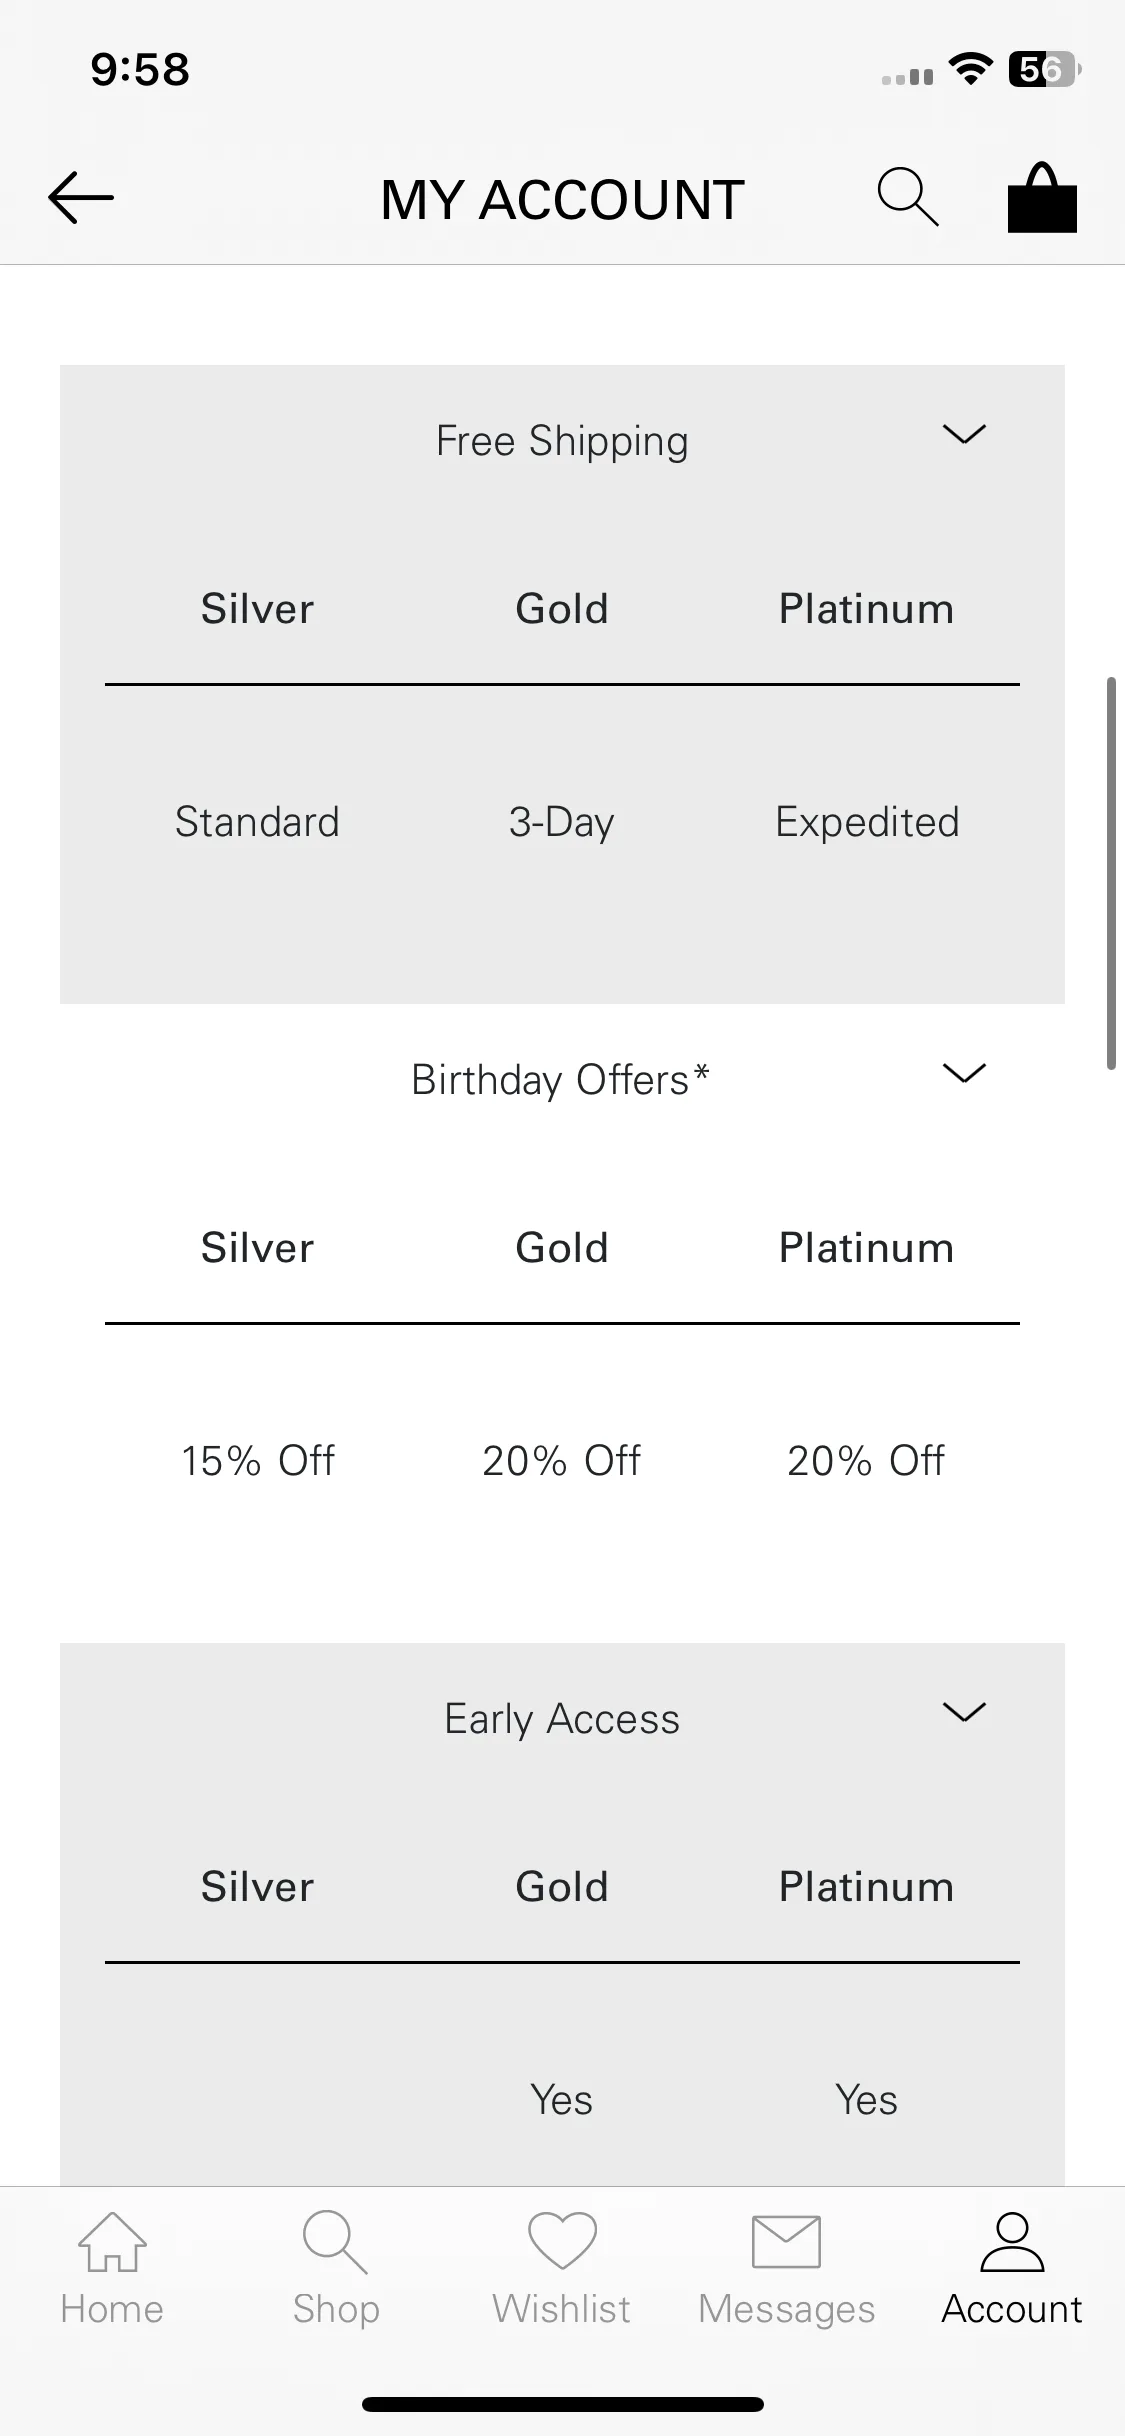Image resolution: width=1125 pixels, height=2436 pixels.
Task: Tap the Free Shipping section title
Action: 562,441
